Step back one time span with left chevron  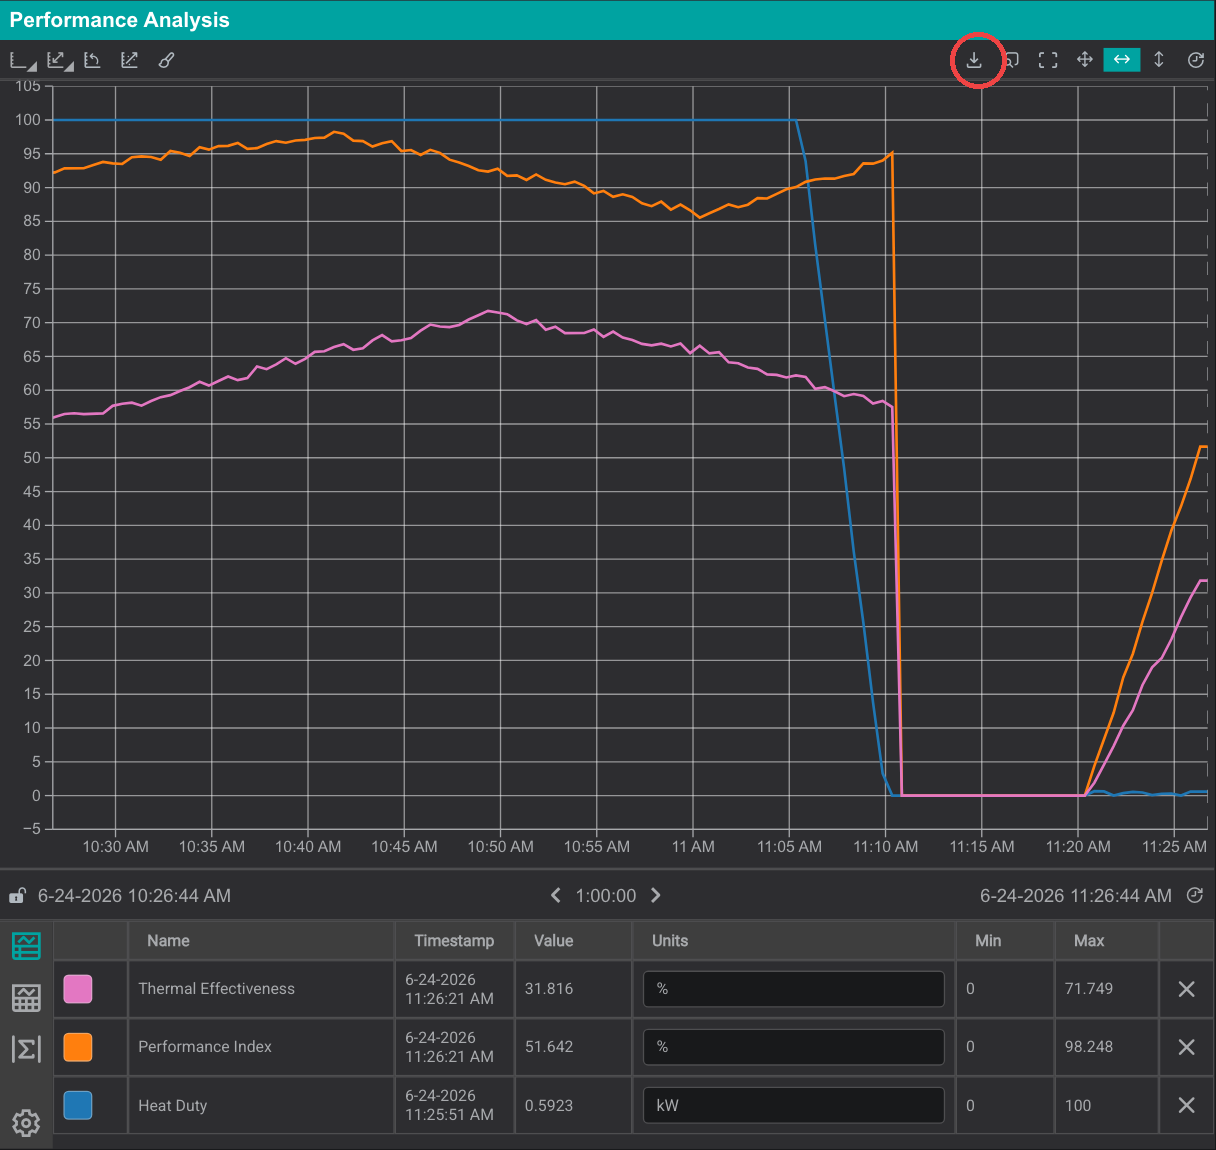[x=556, y=896]
